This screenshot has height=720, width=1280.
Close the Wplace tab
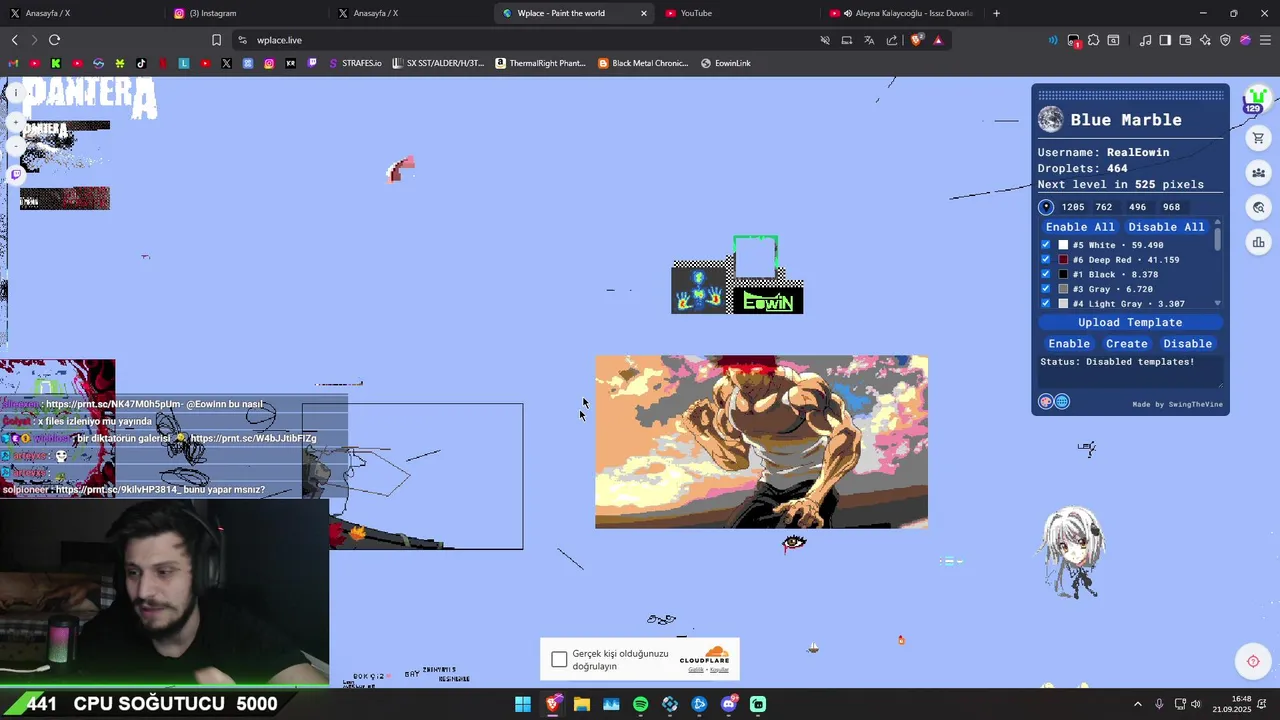coord(643,13)
